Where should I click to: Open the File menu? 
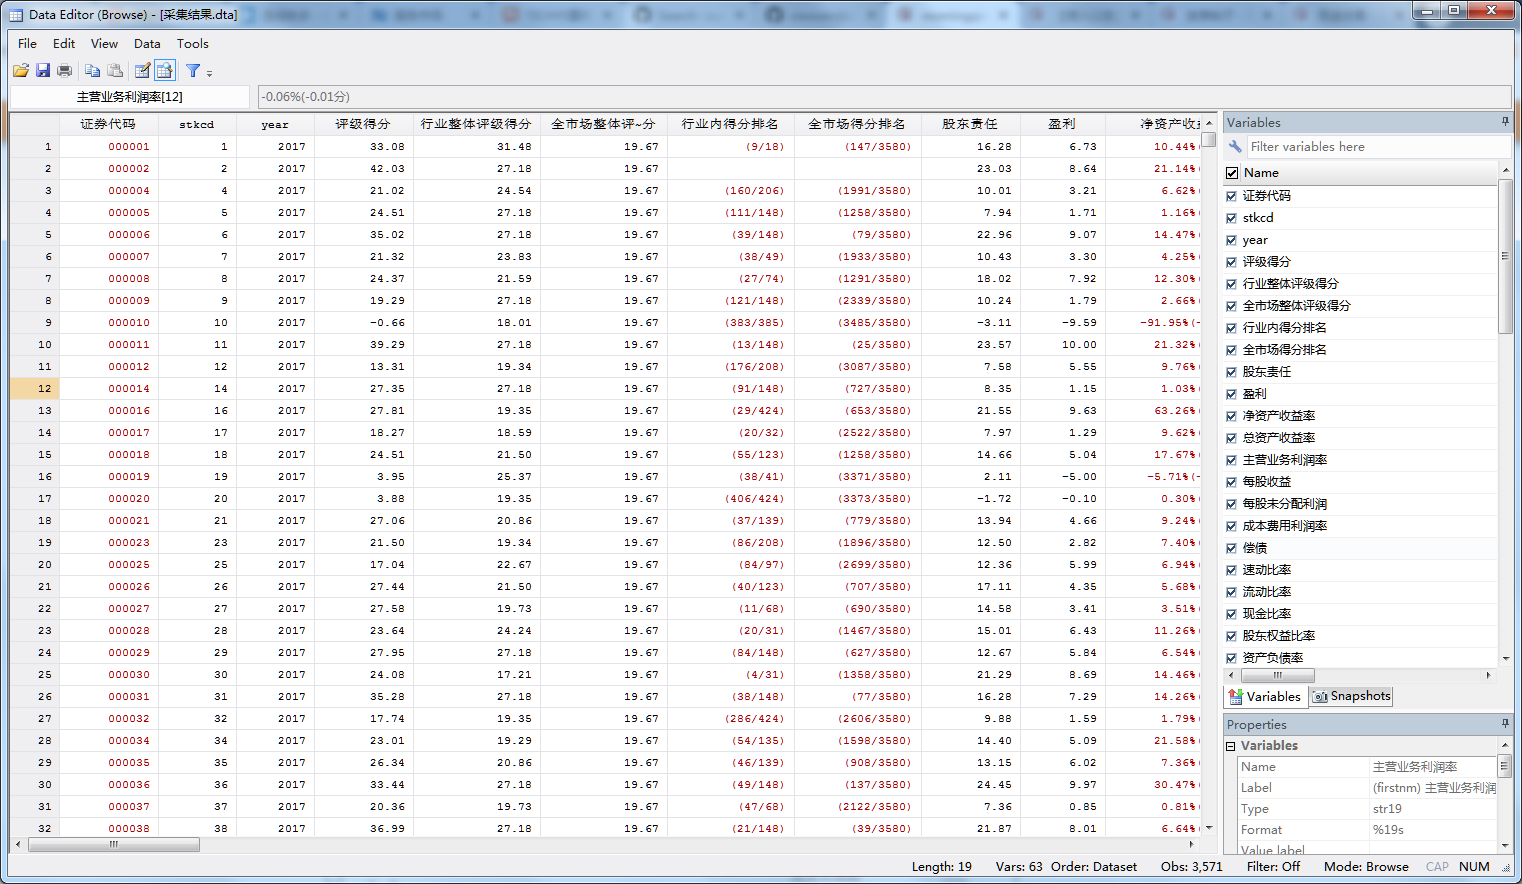pyautogui.click(x=27, y=43)
